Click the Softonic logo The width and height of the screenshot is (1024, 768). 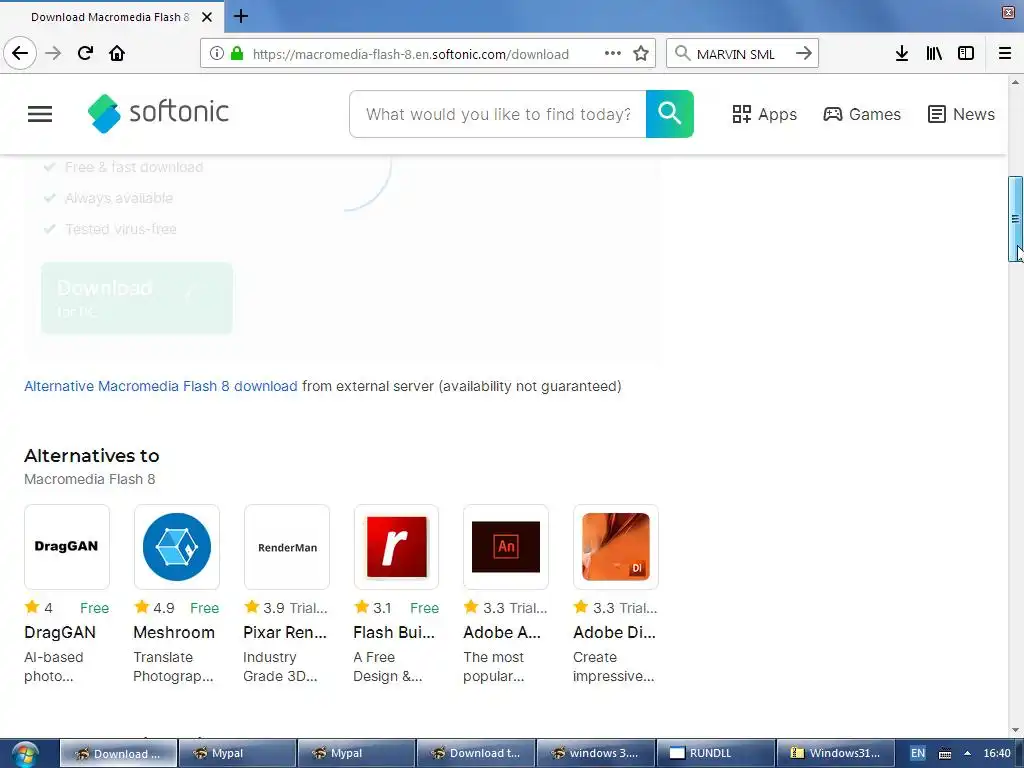pos(158,113)
